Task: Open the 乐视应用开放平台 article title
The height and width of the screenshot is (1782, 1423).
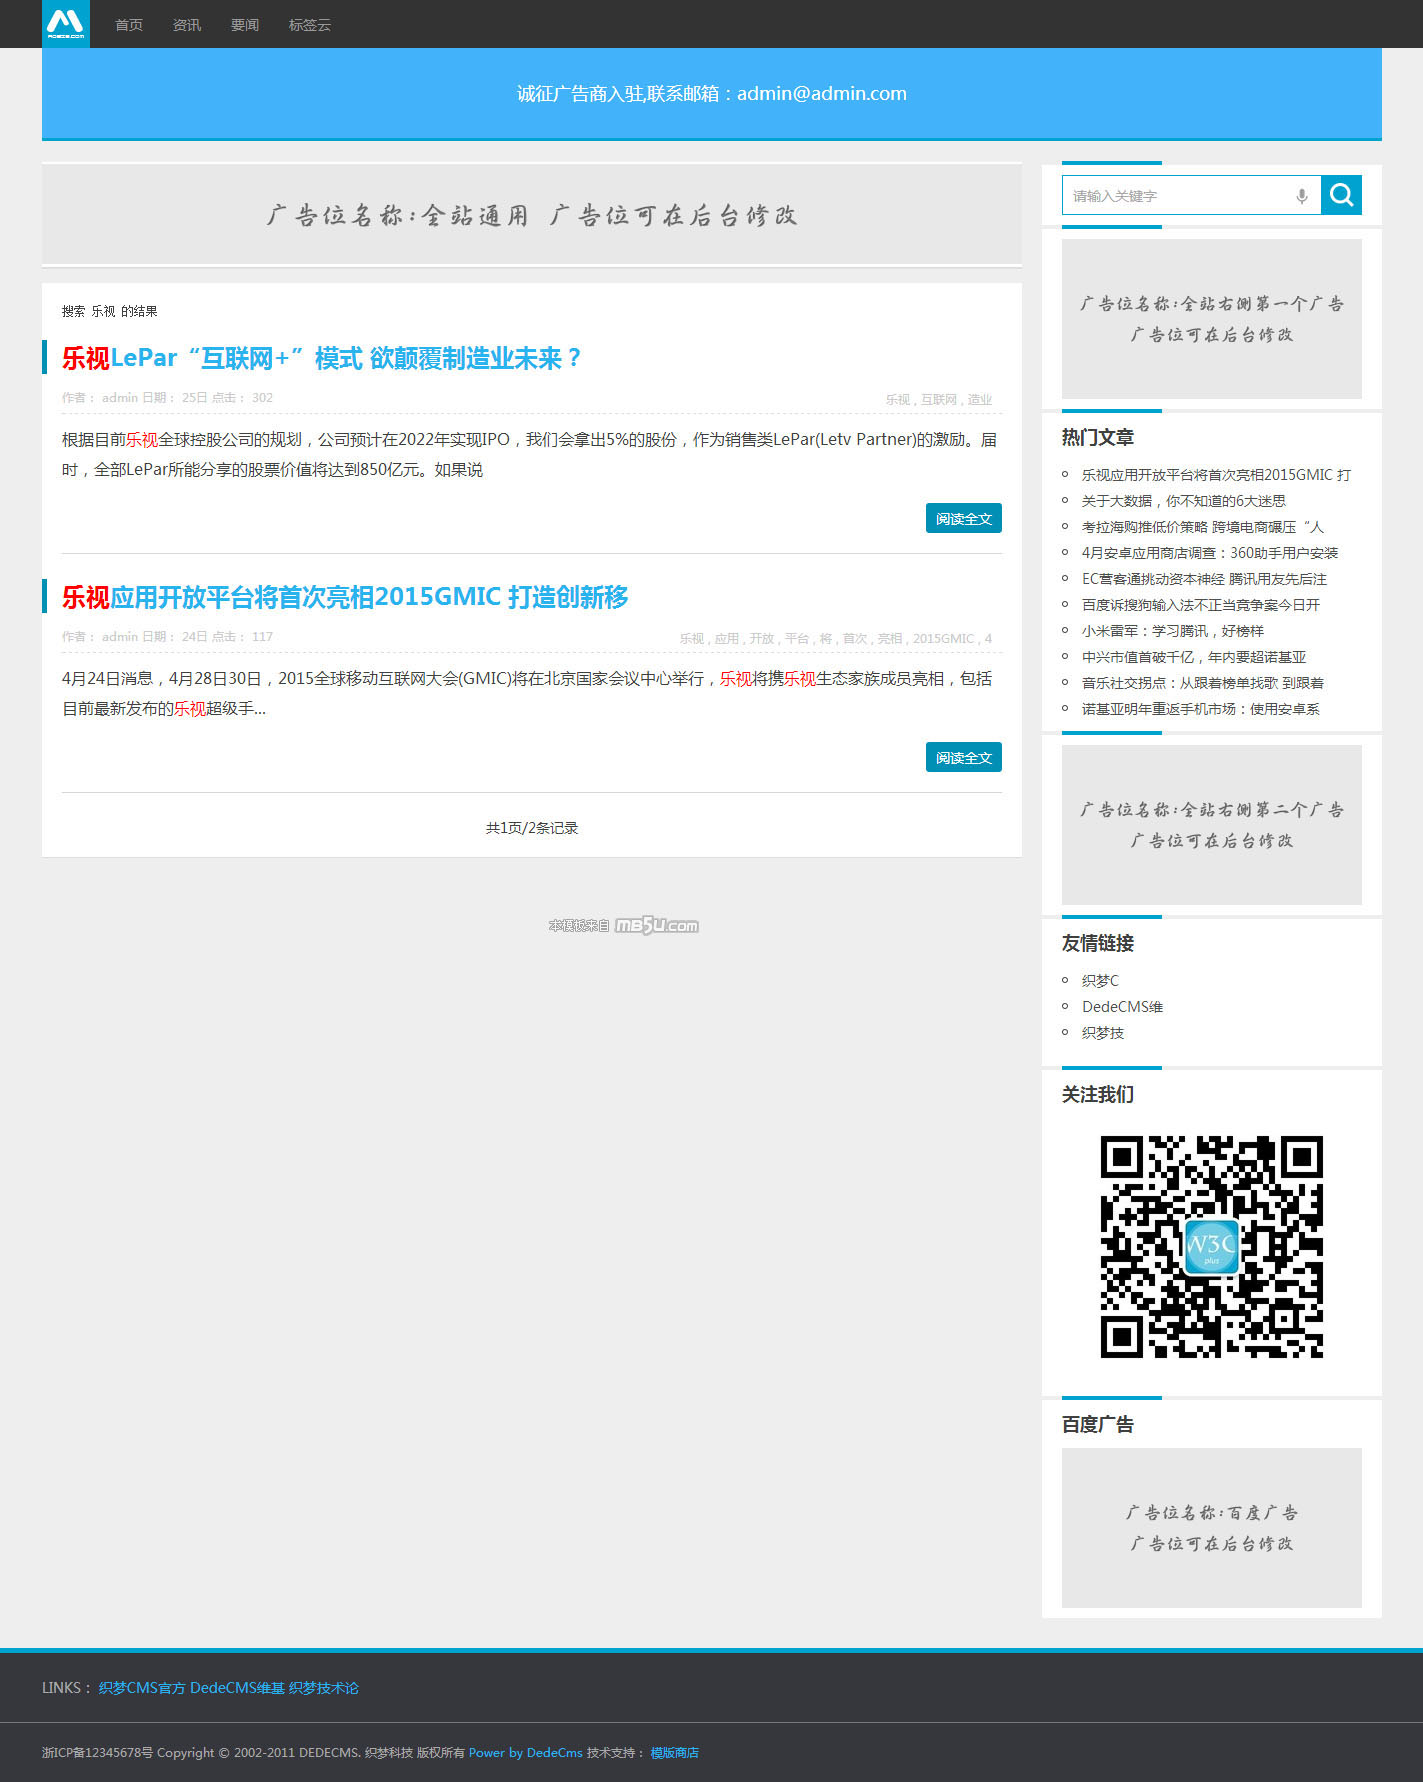Action: point(345,597)
